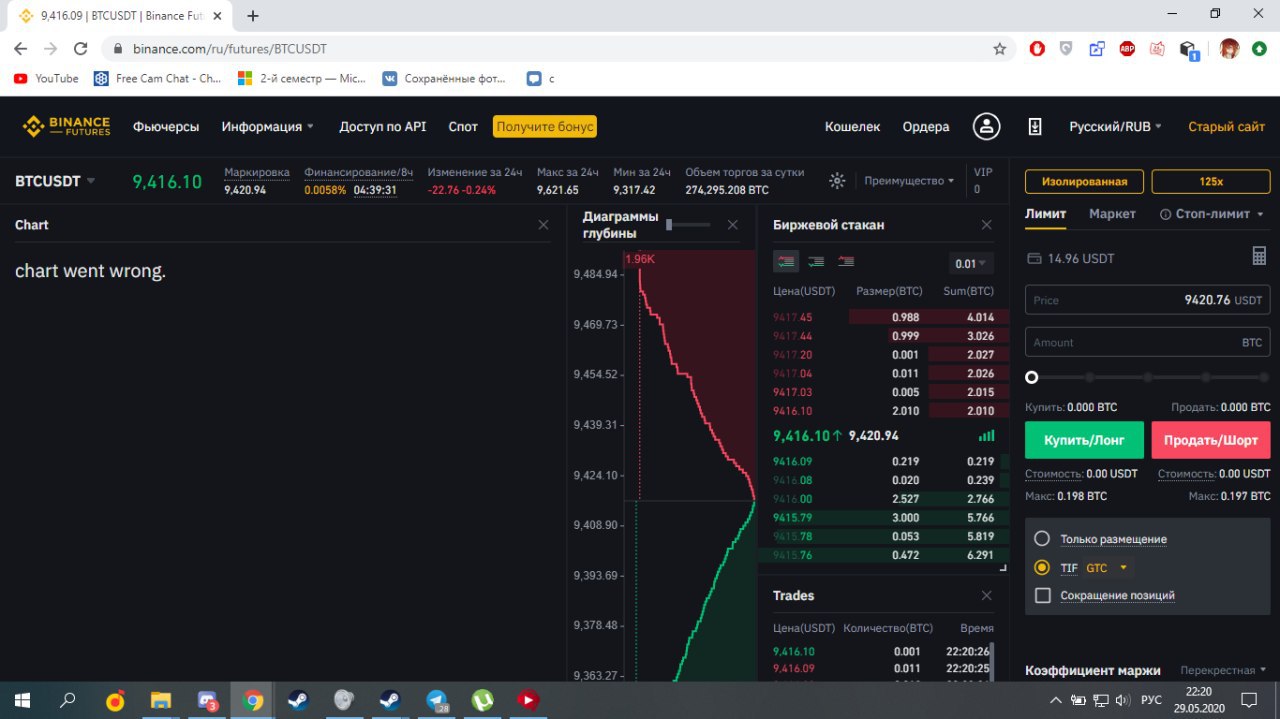Click ask price 9417.45 in order book
This screenshot has width=1280, height=719.
coord(793,317)
